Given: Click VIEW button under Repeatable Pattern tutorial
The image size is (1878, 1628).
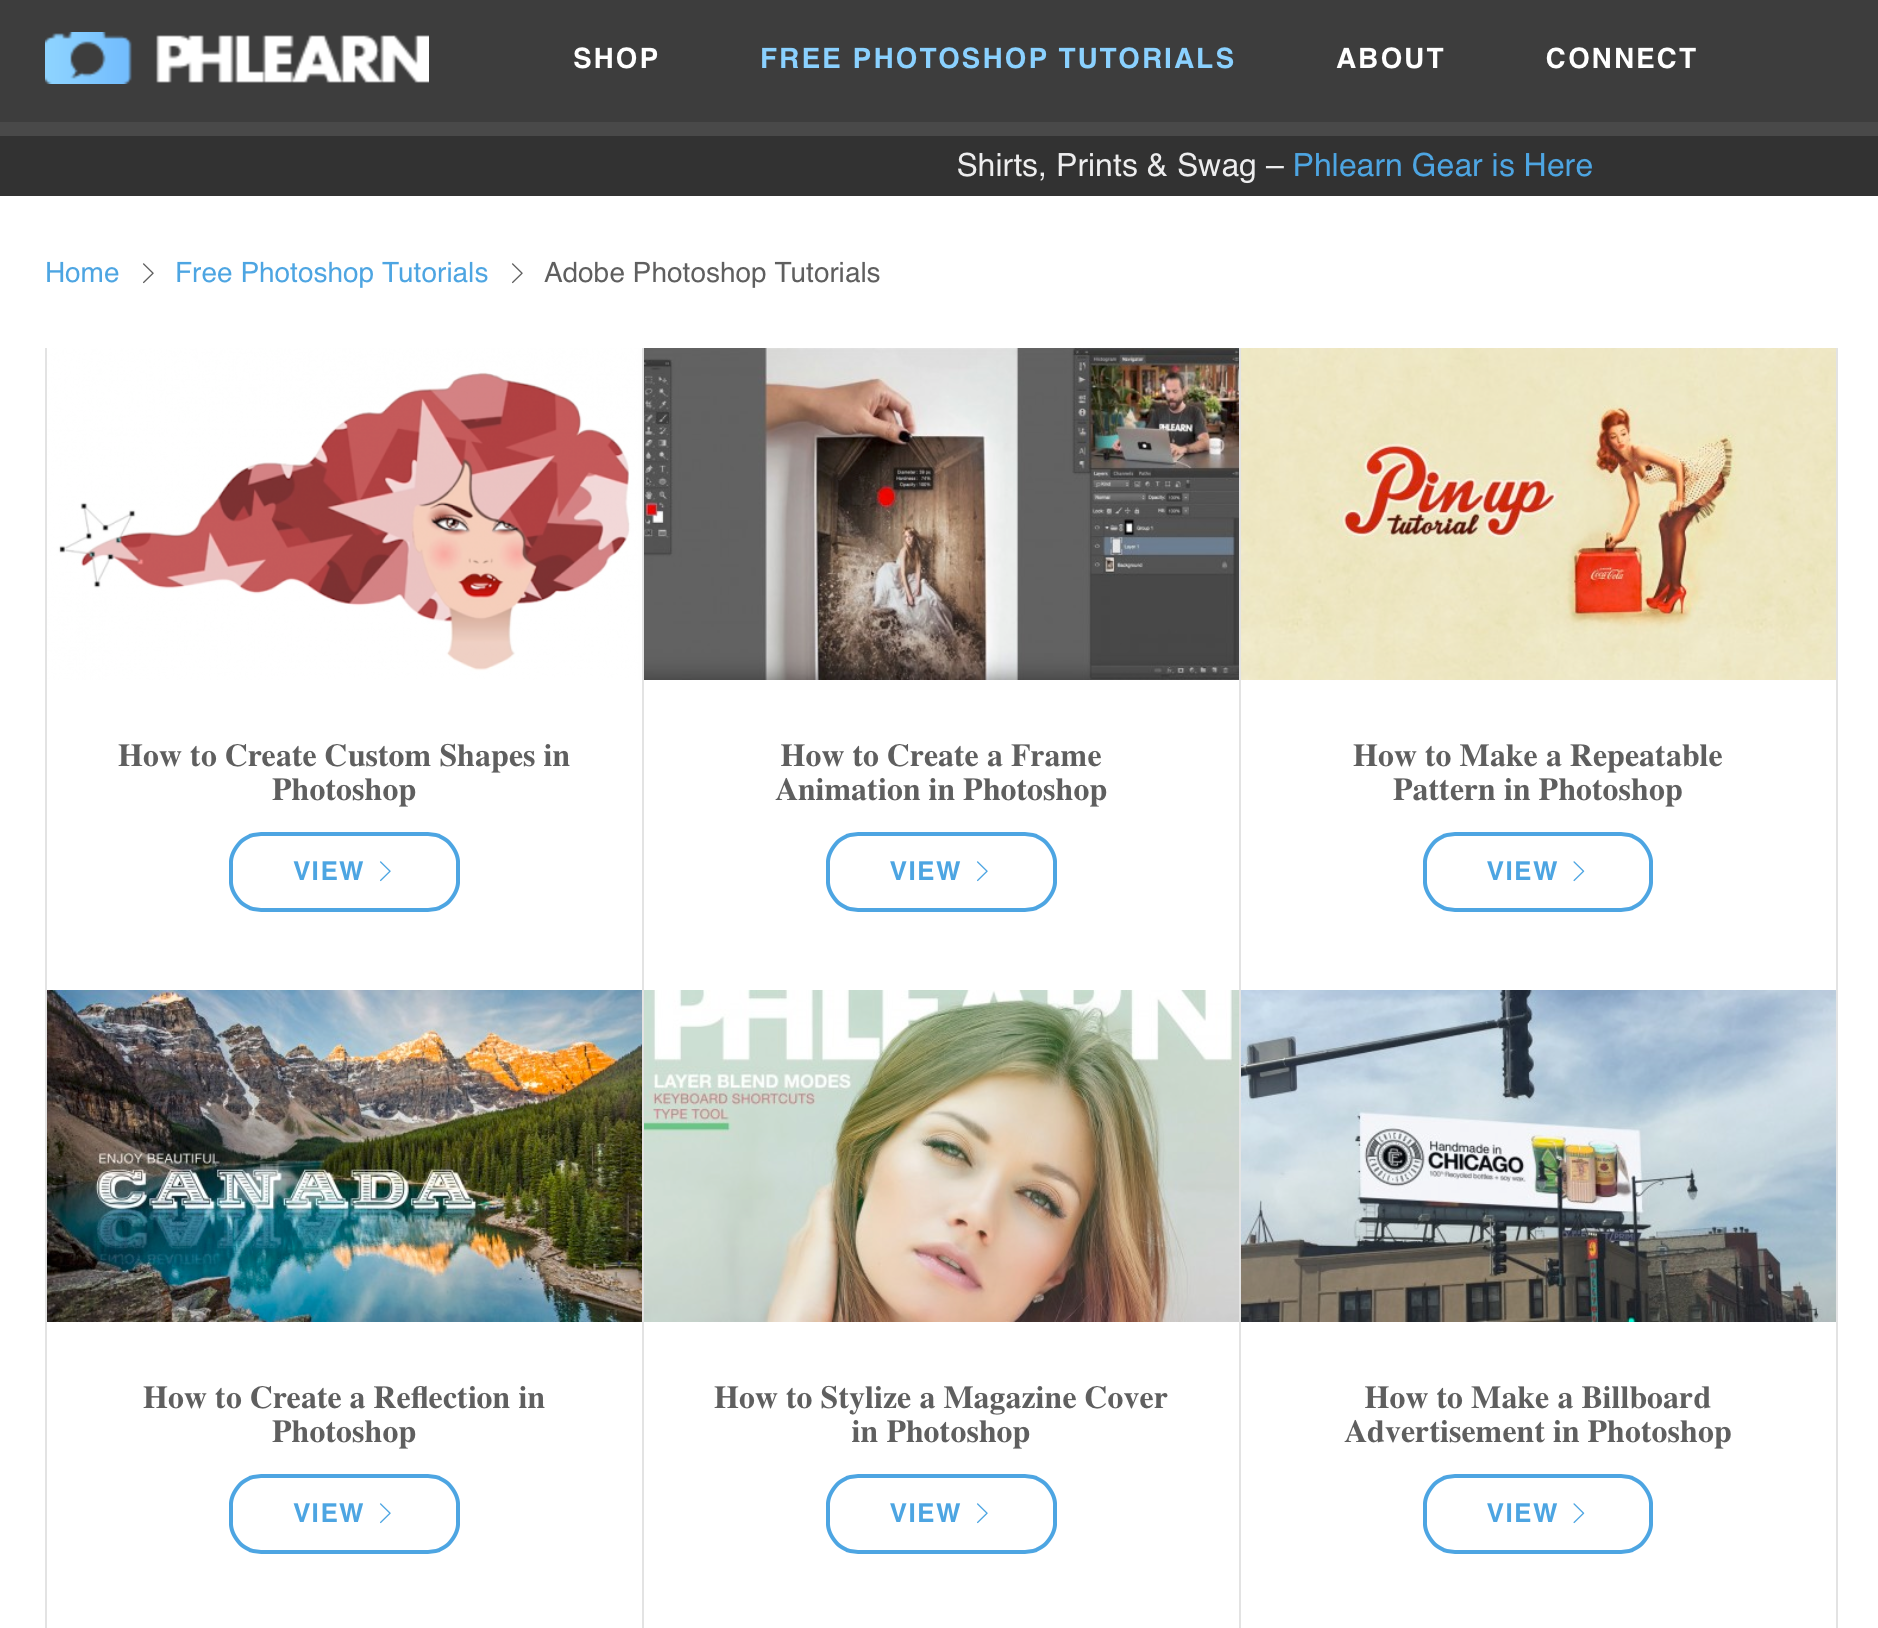Looking at the screenshot, I should (x=1537, y=871).
